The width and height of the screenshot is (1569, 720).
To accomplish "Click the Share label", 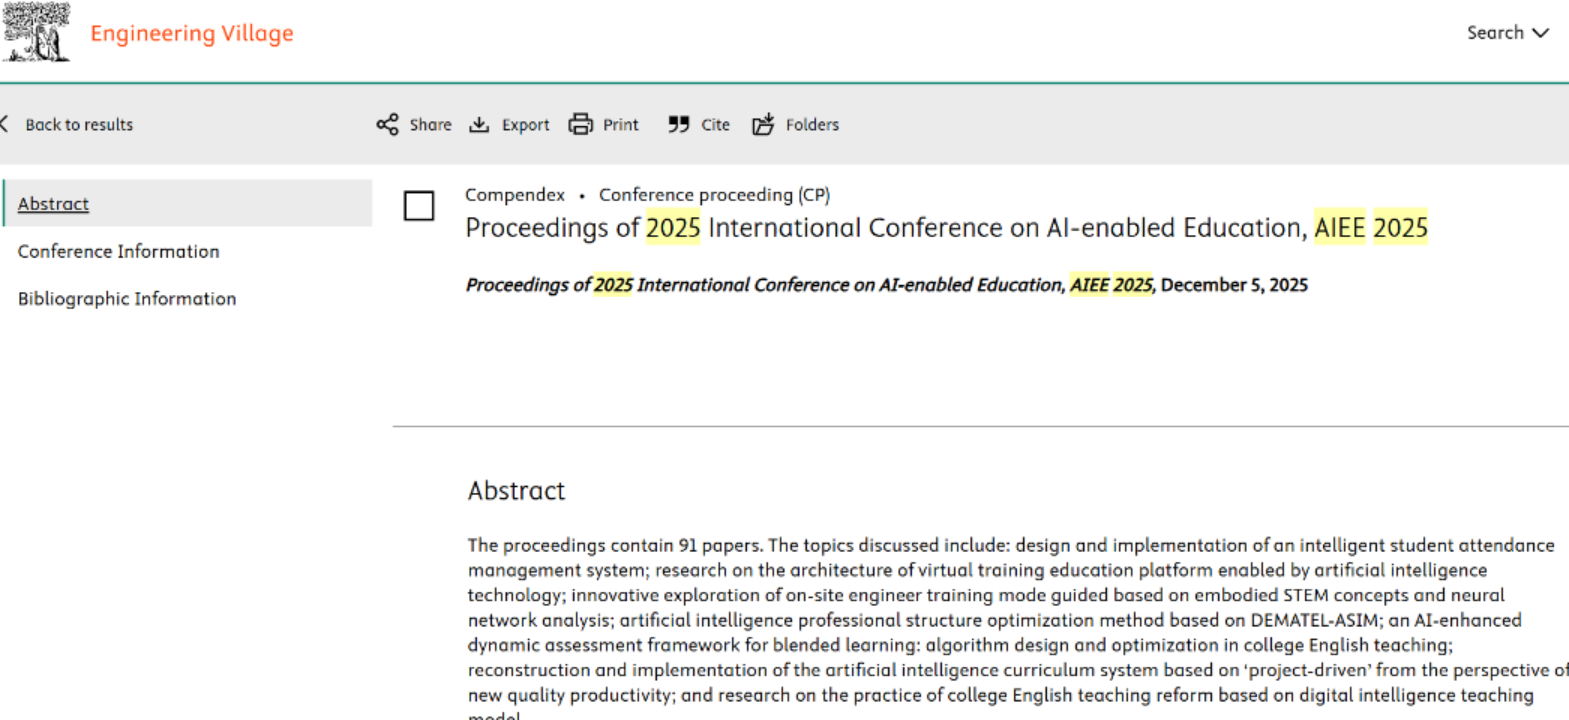I will point(430,125).
